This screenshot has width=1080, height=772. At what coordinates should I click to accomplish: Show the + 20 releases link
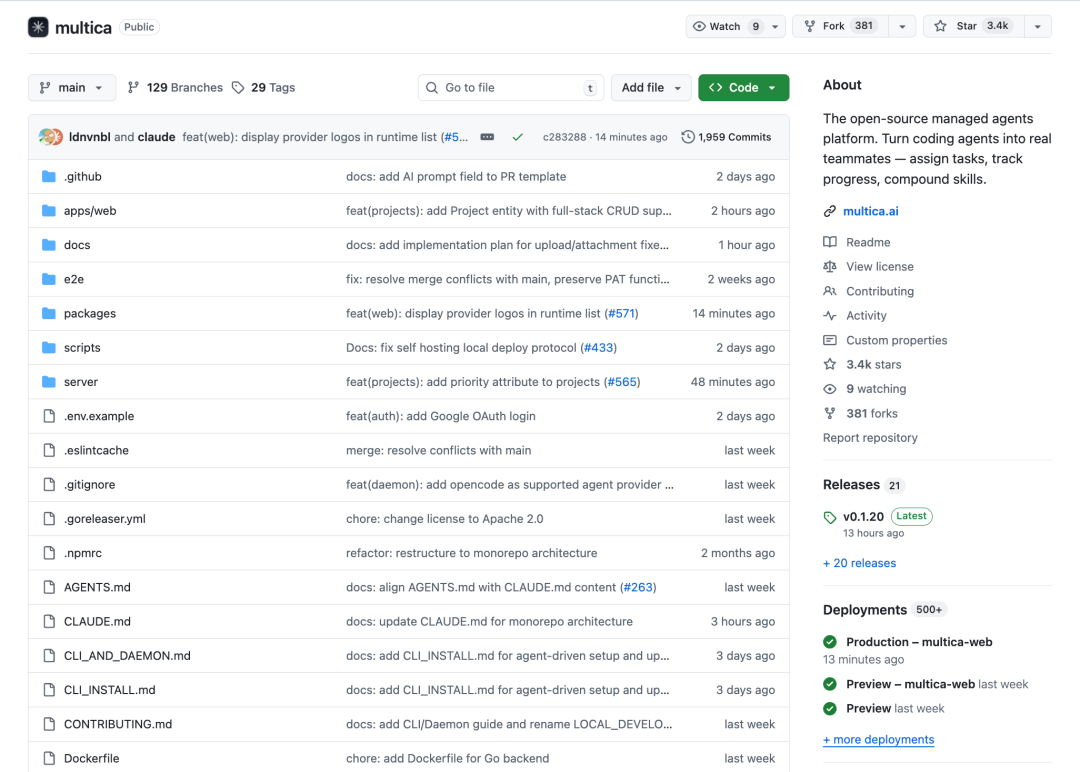860,563
